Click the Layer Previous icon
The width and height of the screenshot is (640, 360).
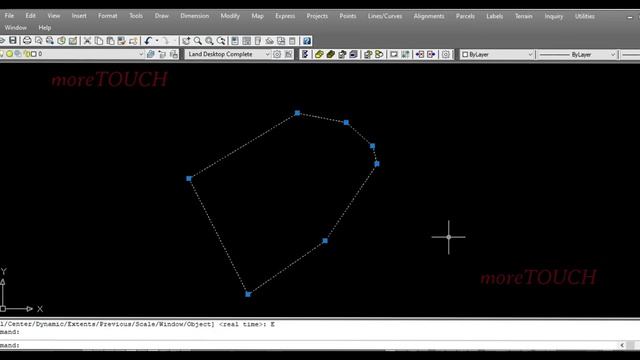click(174, 54)
